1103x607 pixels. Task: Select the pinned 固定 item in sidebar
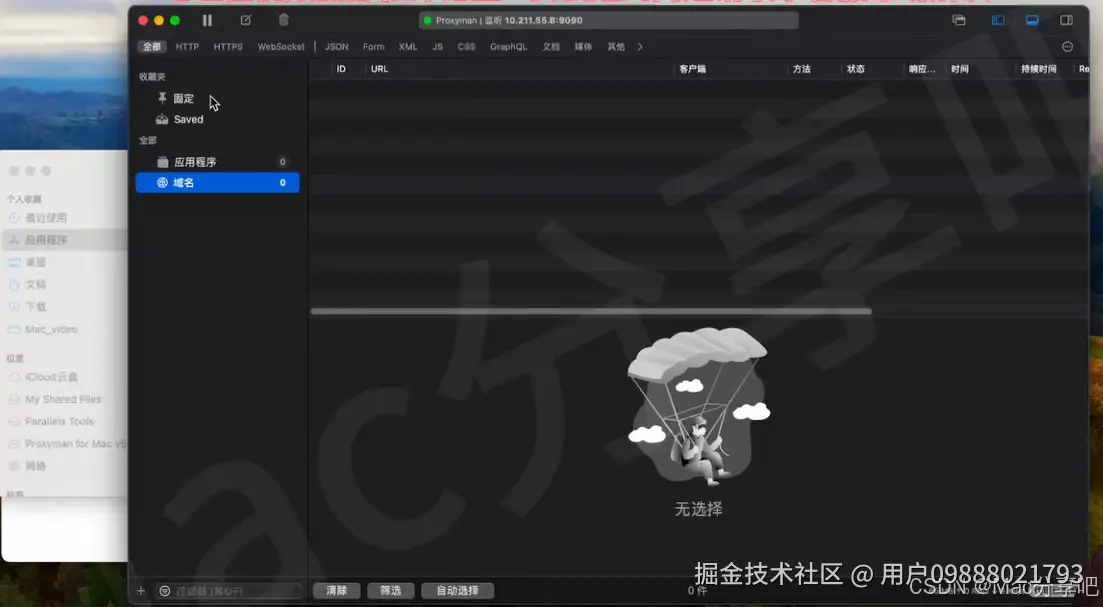coord(185,98)
